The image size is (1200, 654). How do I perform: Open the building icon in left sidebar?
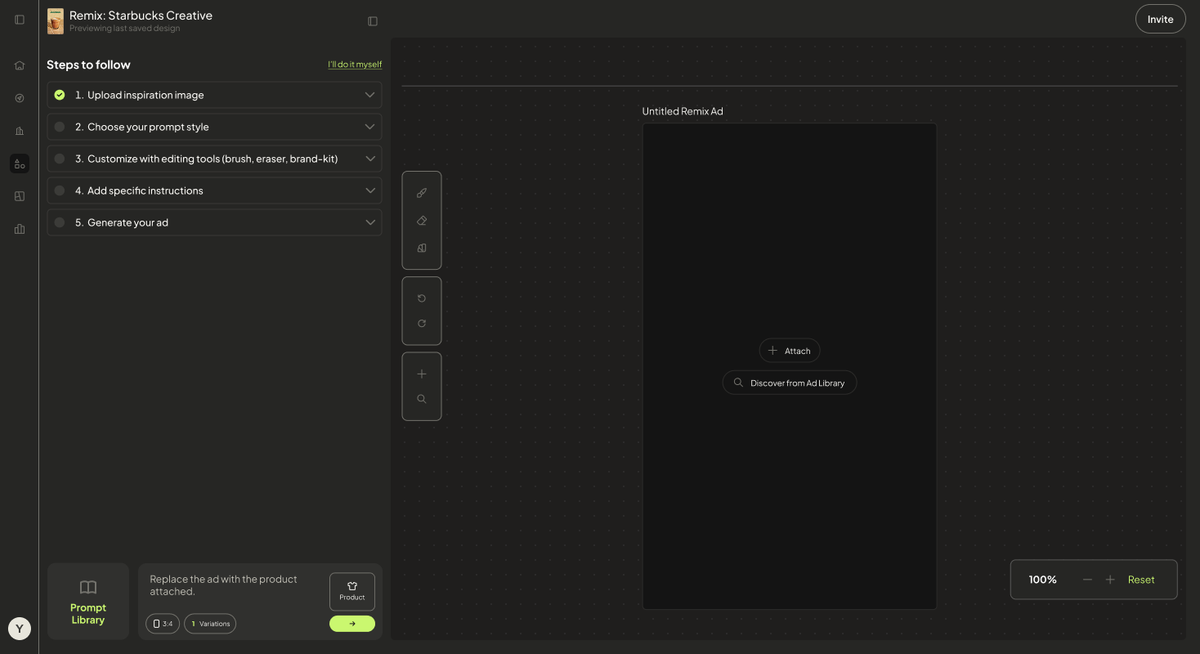[x=19, y=131]
